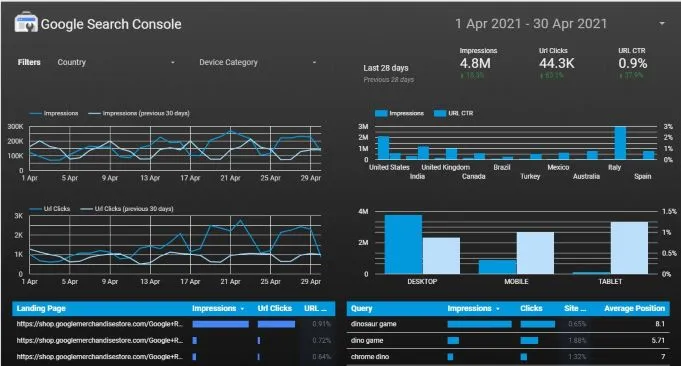Click the URL CTR 0.9% scorecard
Screen dimensions: 681x366
click(633, 63)
